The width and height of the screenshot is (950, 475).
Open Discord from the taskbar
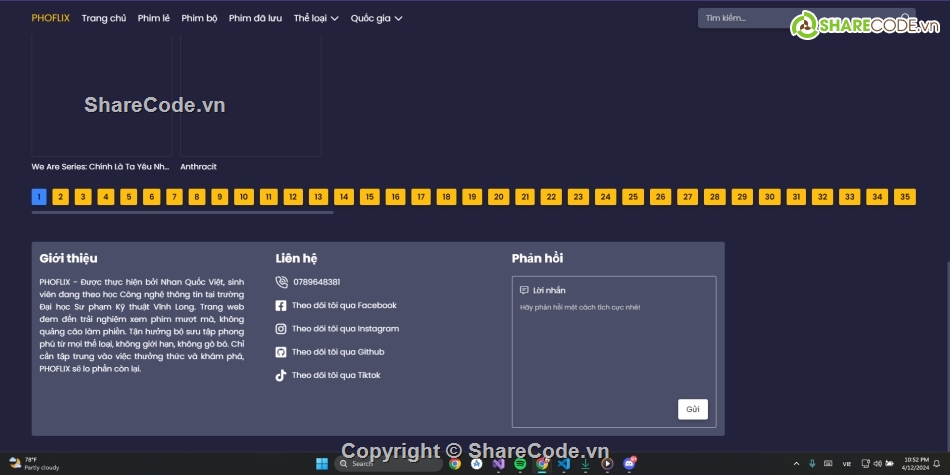point(629,464)
